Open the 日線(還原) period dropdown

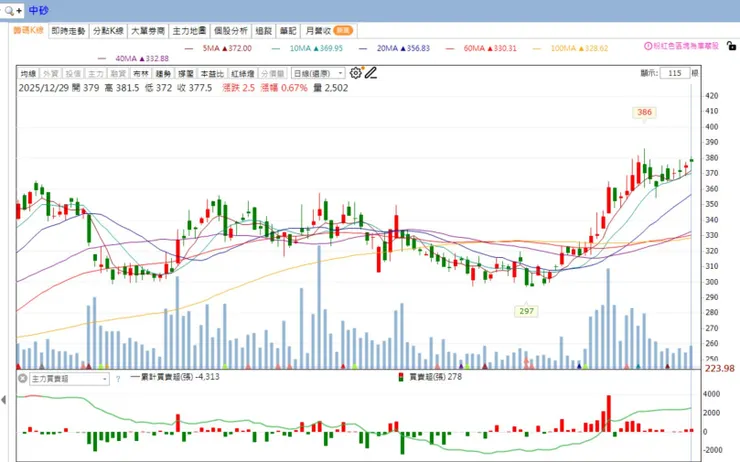(x=318, y=74)
